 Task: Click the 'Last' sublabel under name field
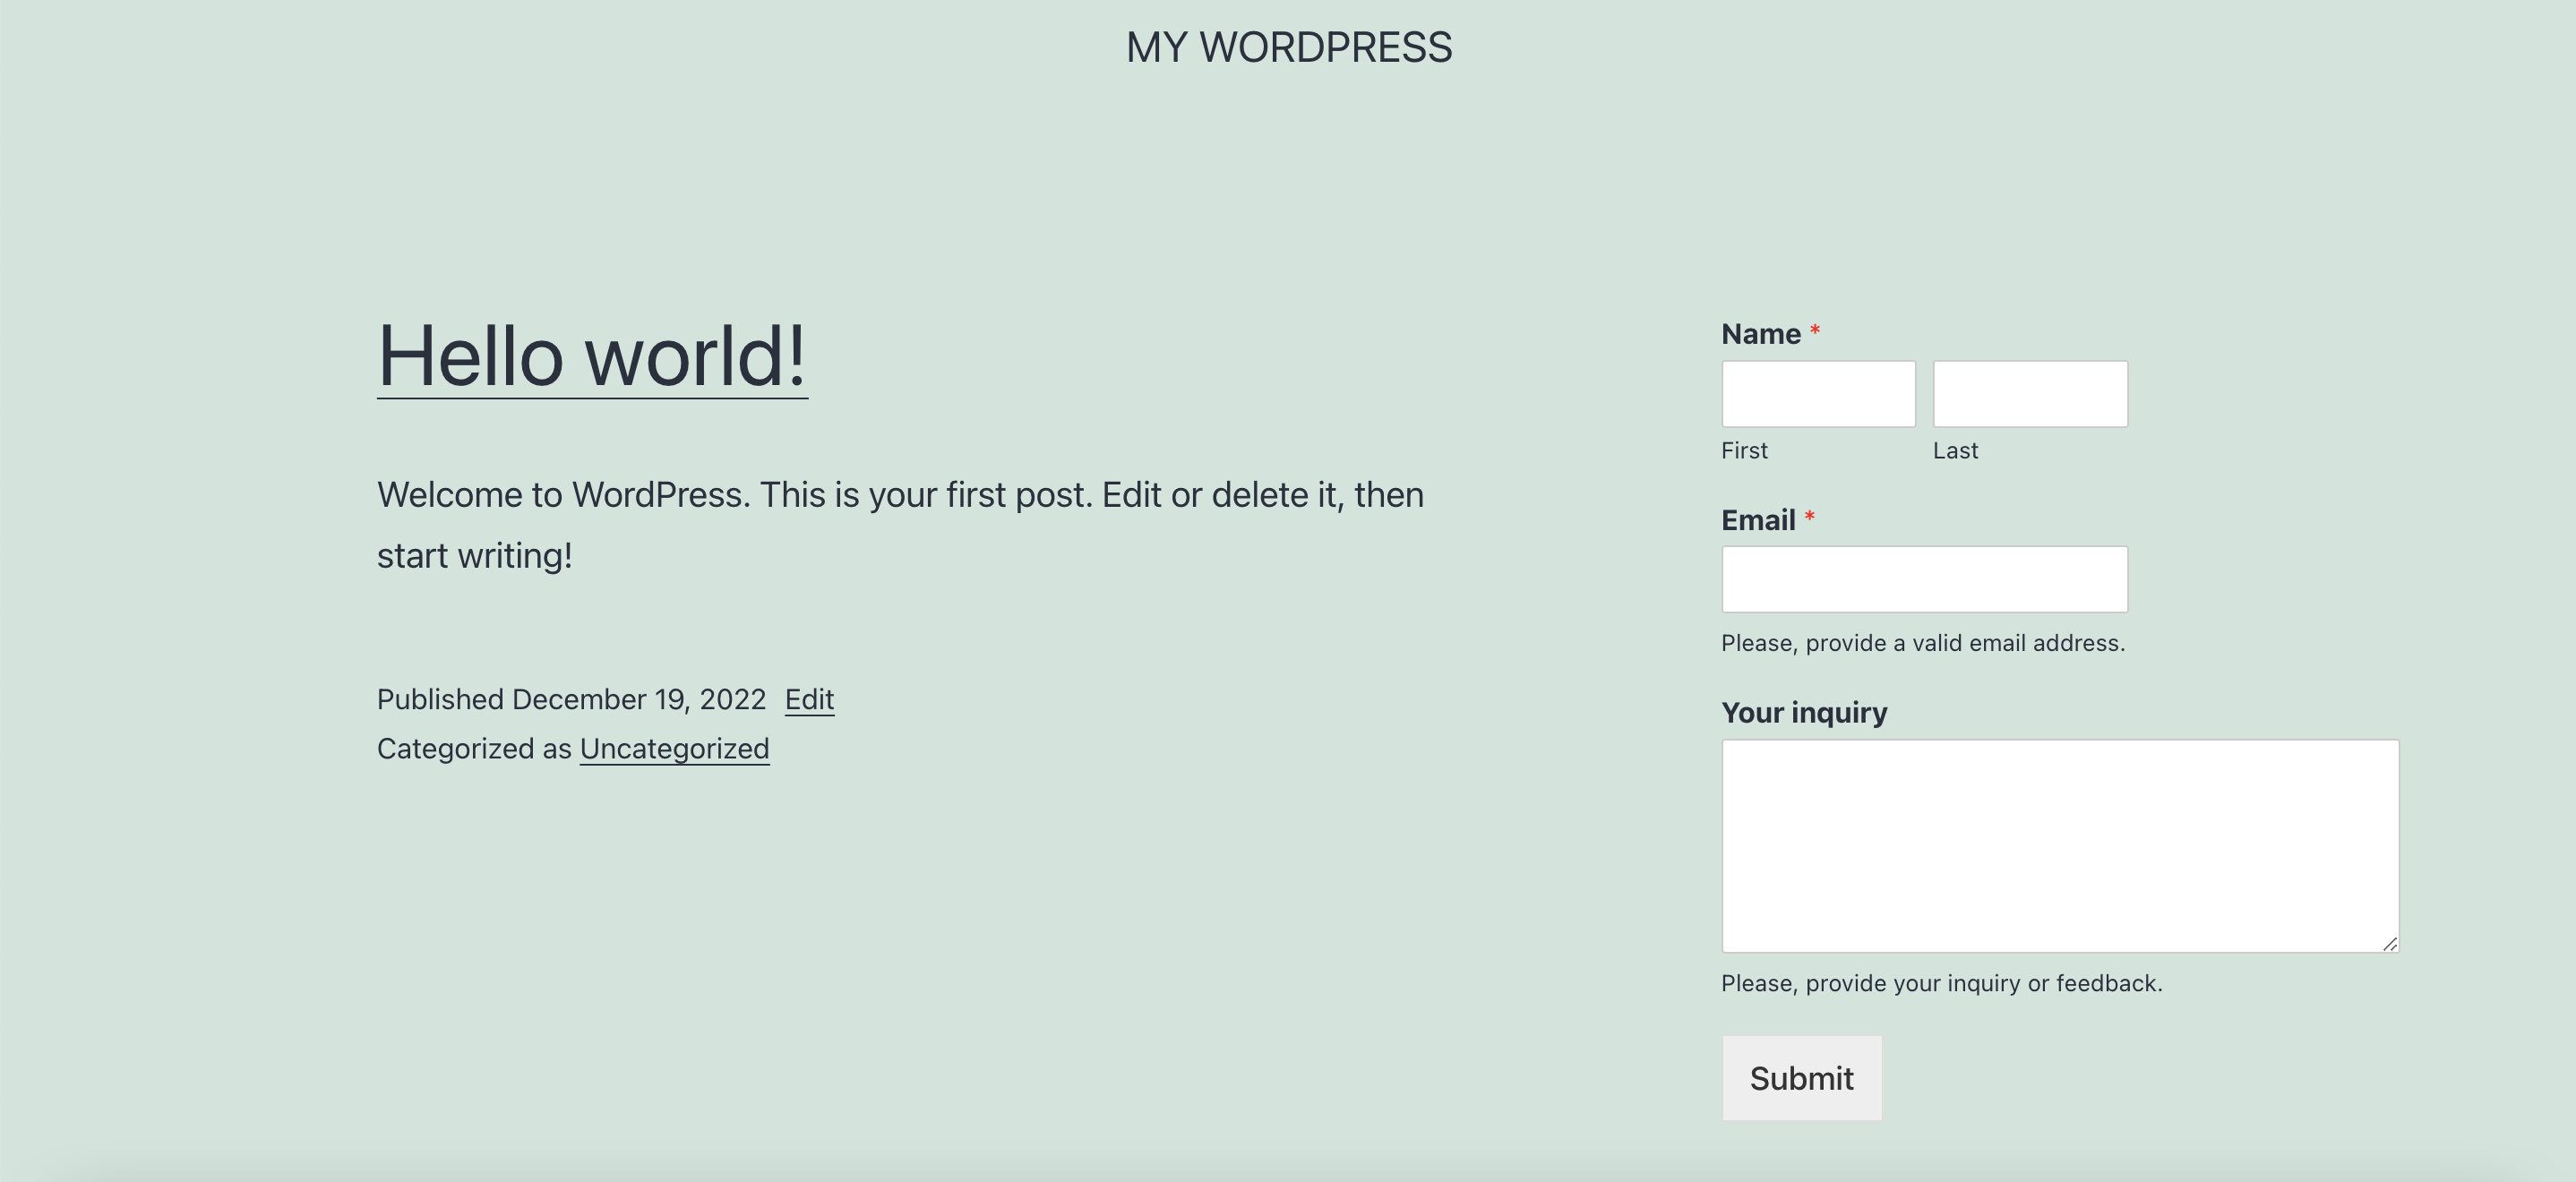1955,451
